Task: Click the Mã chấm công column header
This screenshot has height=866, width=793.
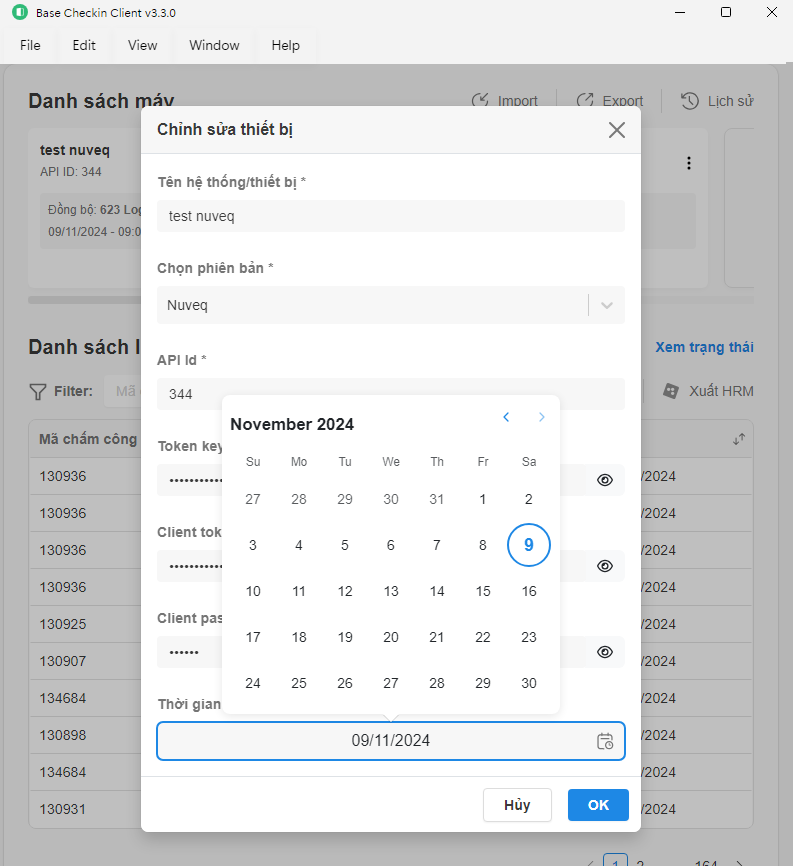Action: (88, 439)
